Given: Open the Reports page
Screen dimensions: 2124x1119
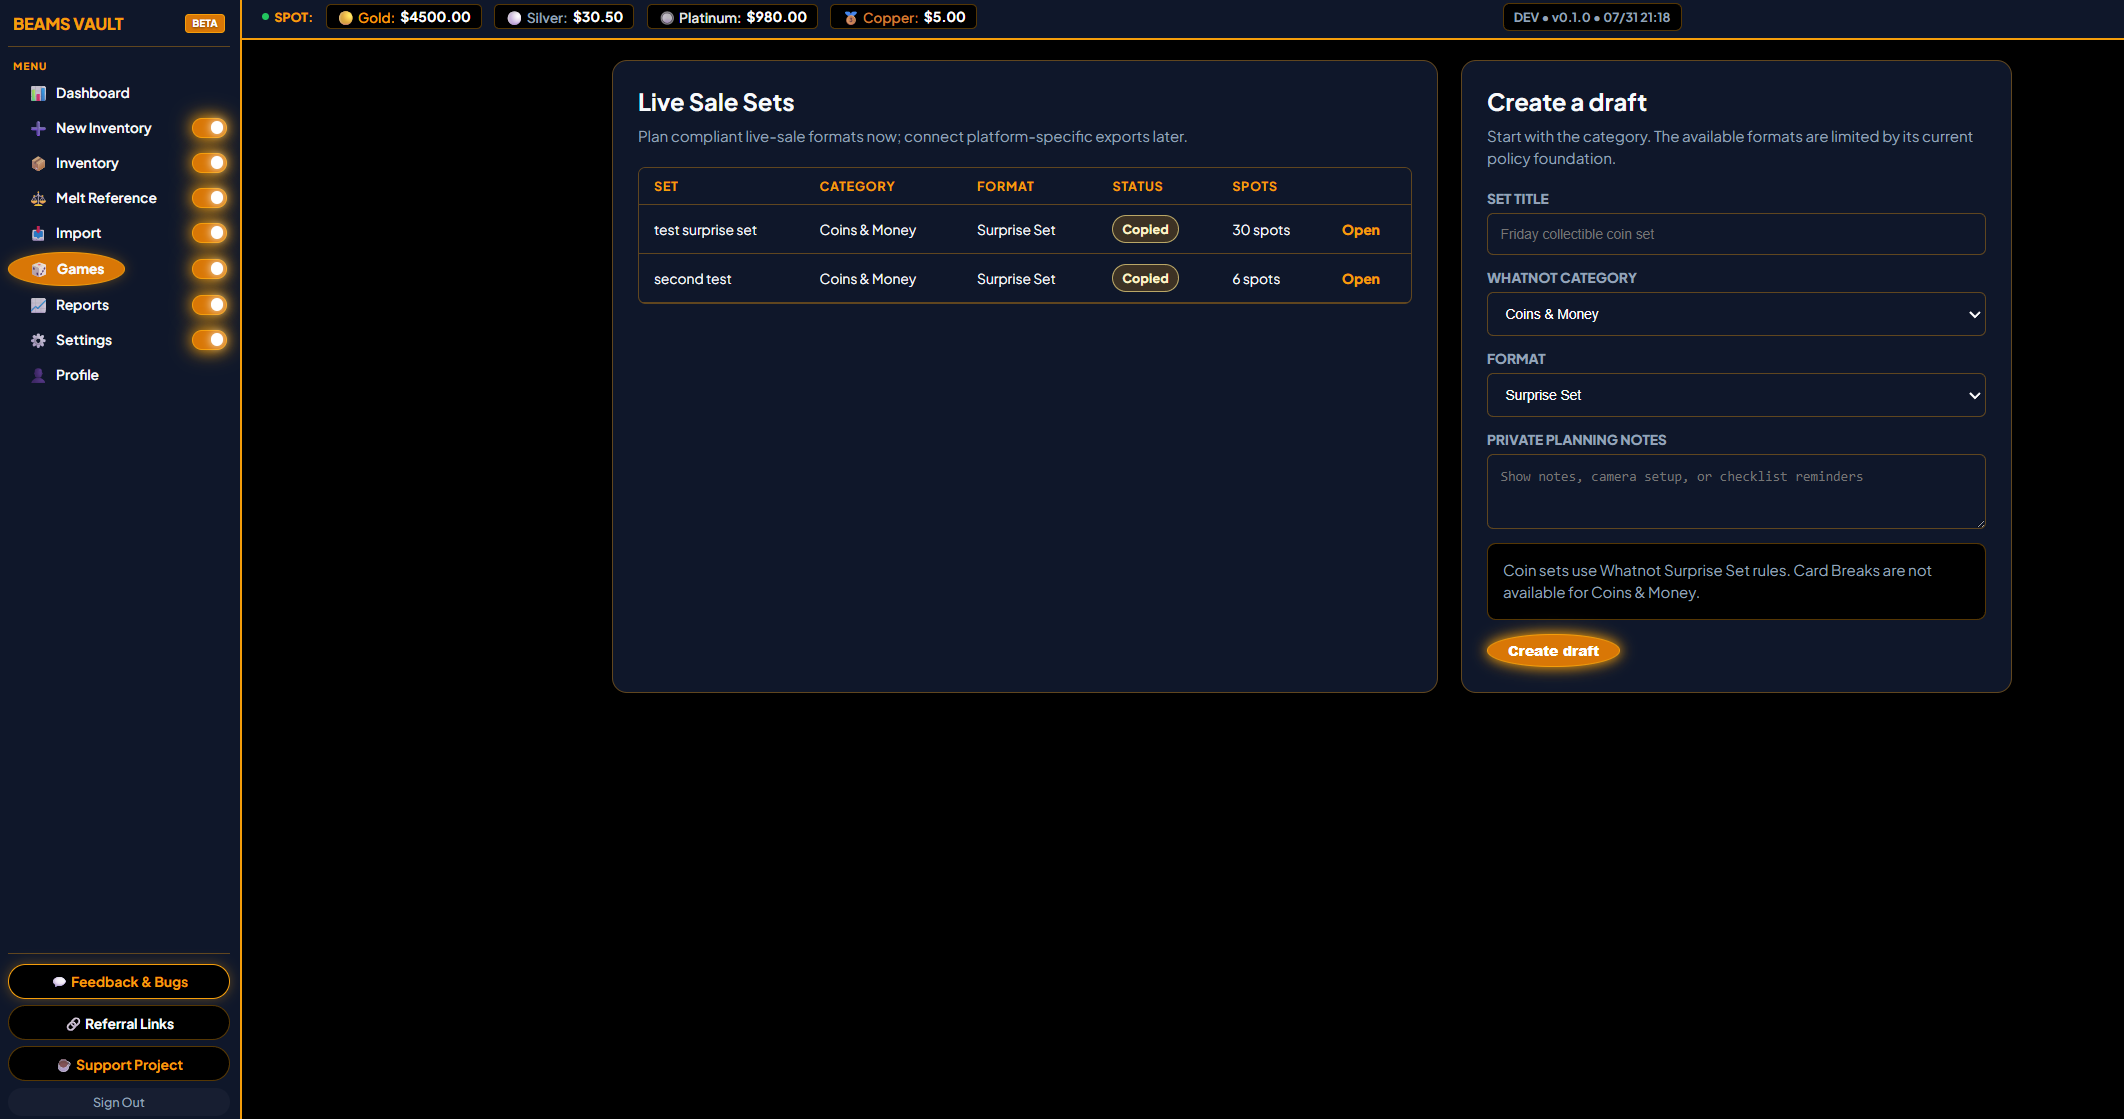Looking at the screenshot, I should [x=82, y=305].
